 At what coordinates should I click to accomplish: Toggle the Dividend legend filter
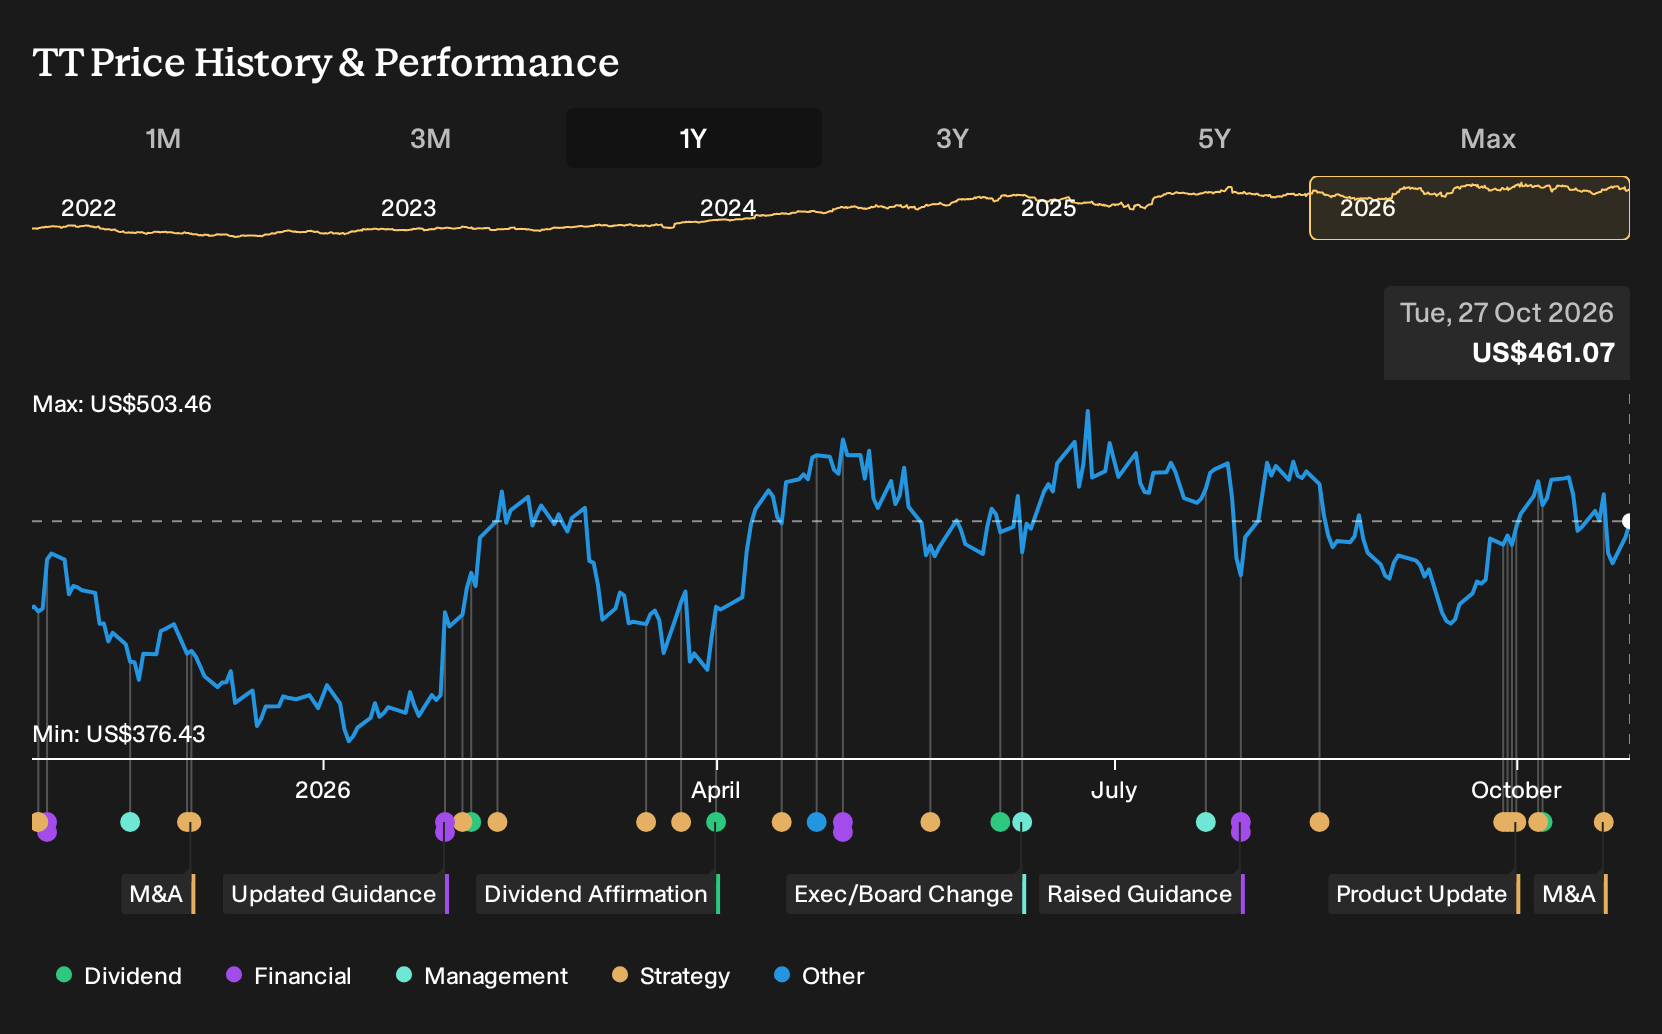click(119, 976)
